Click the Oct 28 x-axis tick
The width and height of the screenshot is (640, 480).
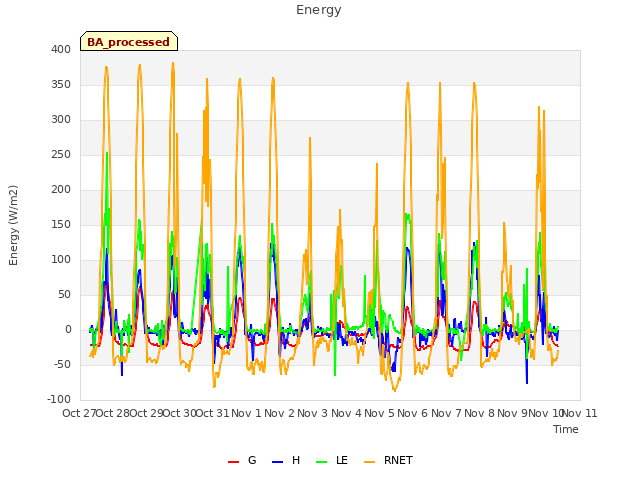click(x=113, y=413)
